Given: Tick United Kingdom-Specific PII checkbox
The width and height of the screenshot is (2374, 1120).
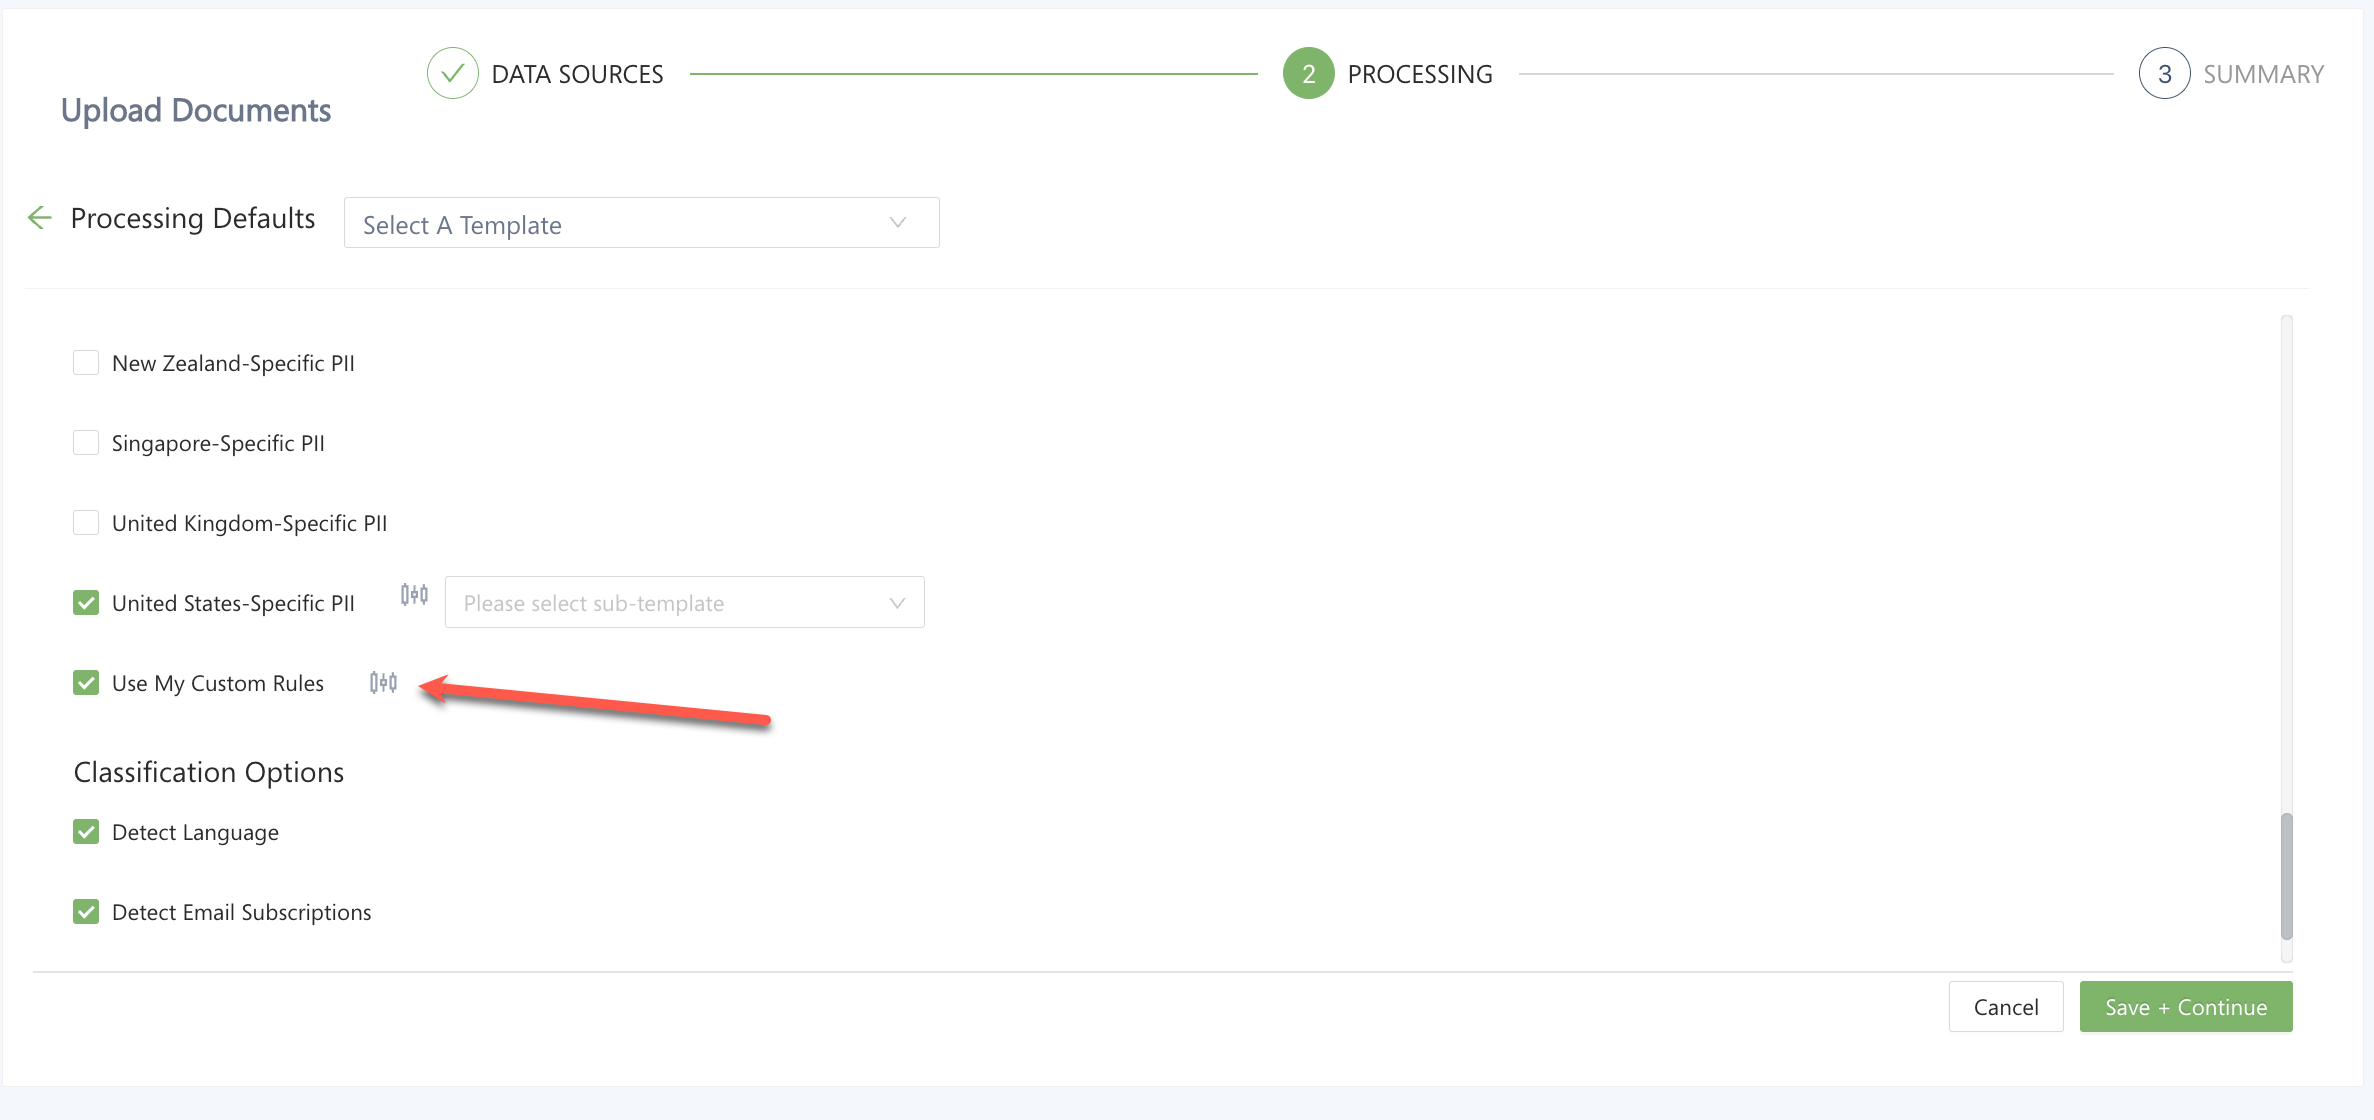Looking at the screenshot, I should pyautogui.click(x=86, y=523).
